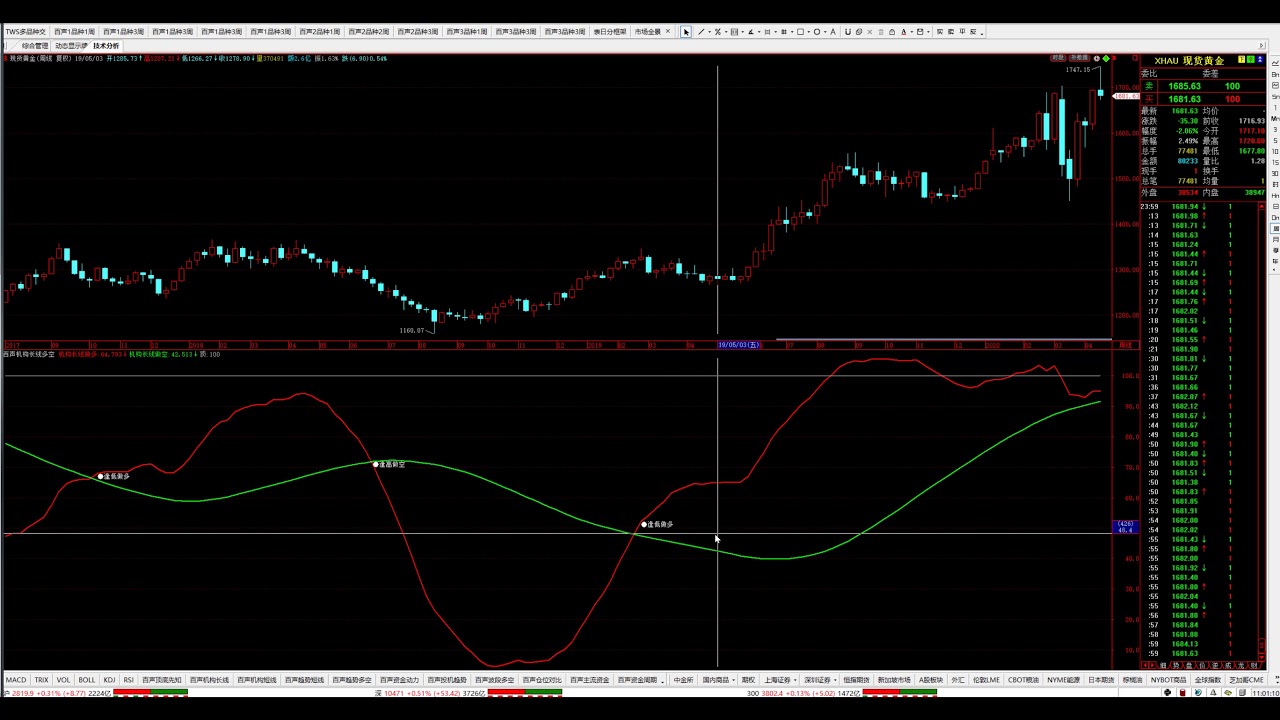Click the buy price 1681.63

[x=1184, y=99]
